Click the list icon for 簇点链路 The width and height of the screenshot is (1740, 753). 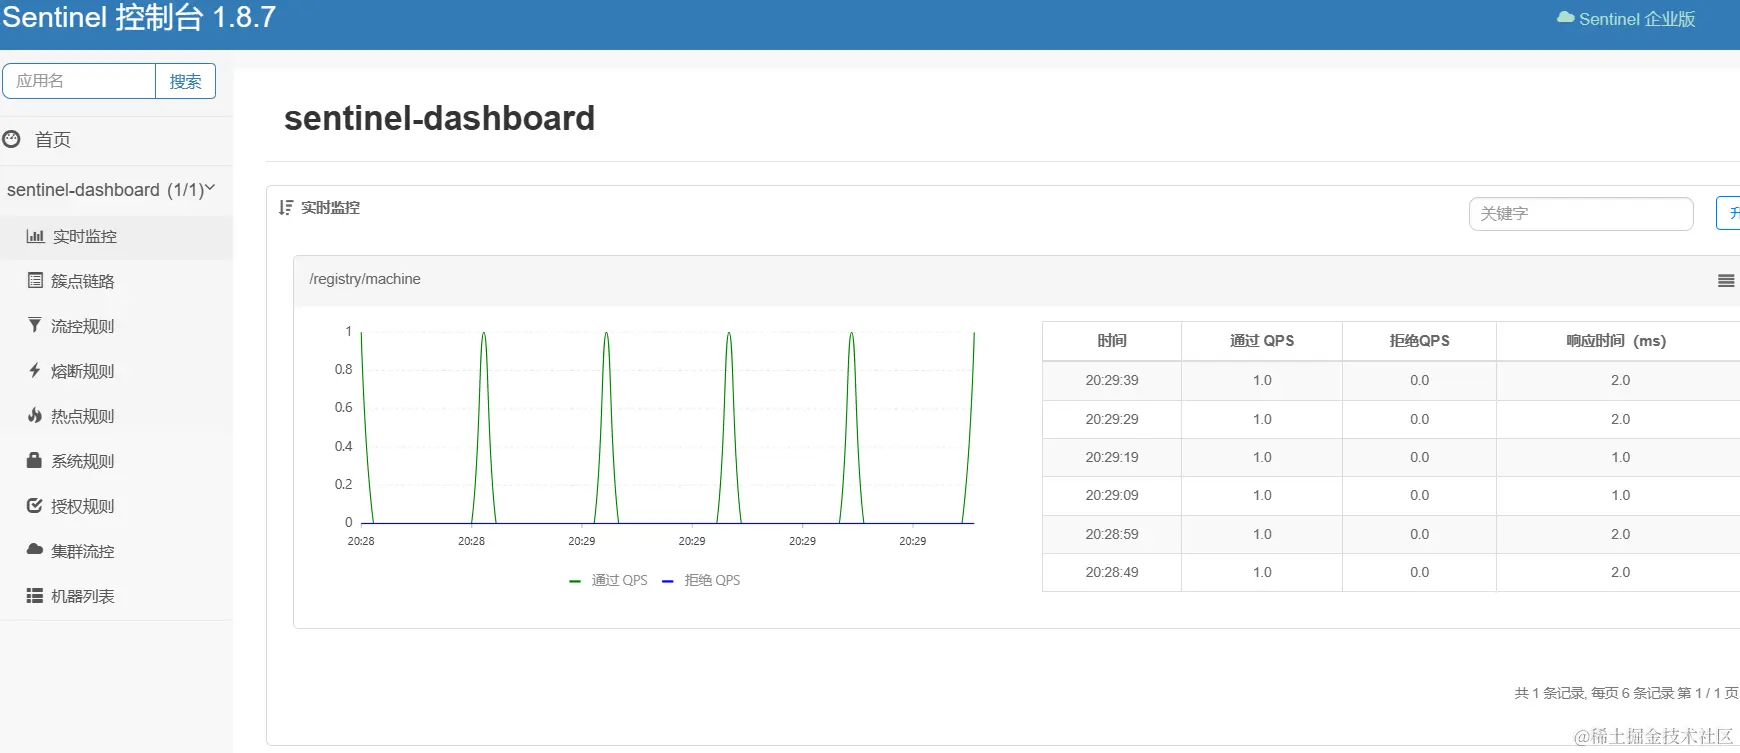(x=35, y=281)
